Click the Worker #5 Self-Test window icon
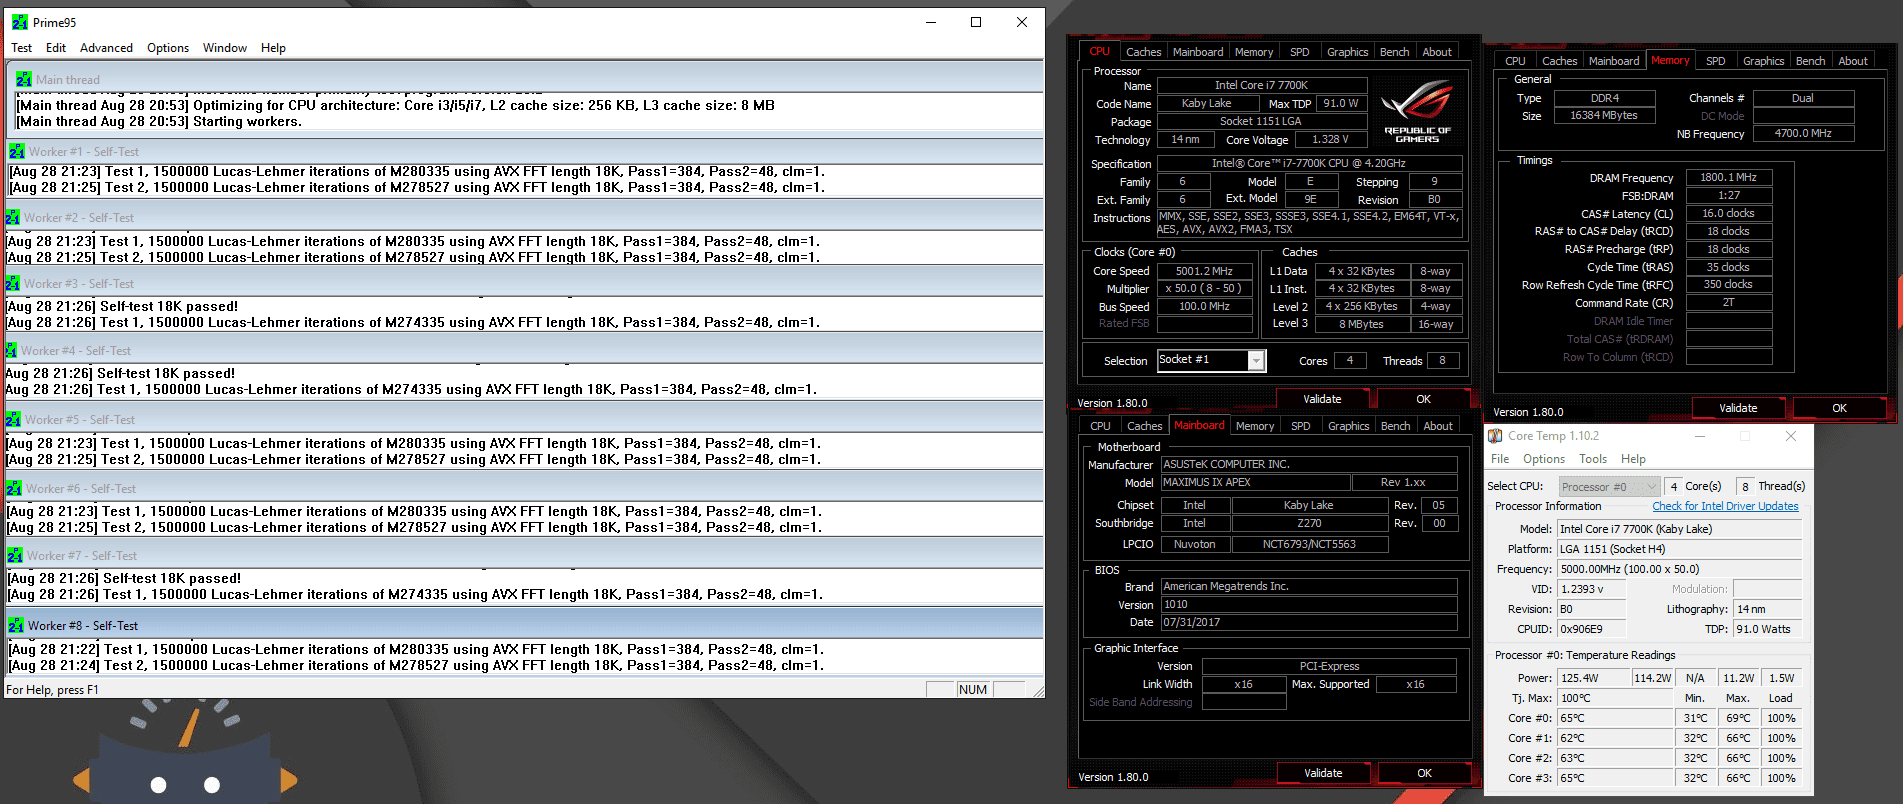The width and height of the screenshot is (1903, 804). click(14, 419)
